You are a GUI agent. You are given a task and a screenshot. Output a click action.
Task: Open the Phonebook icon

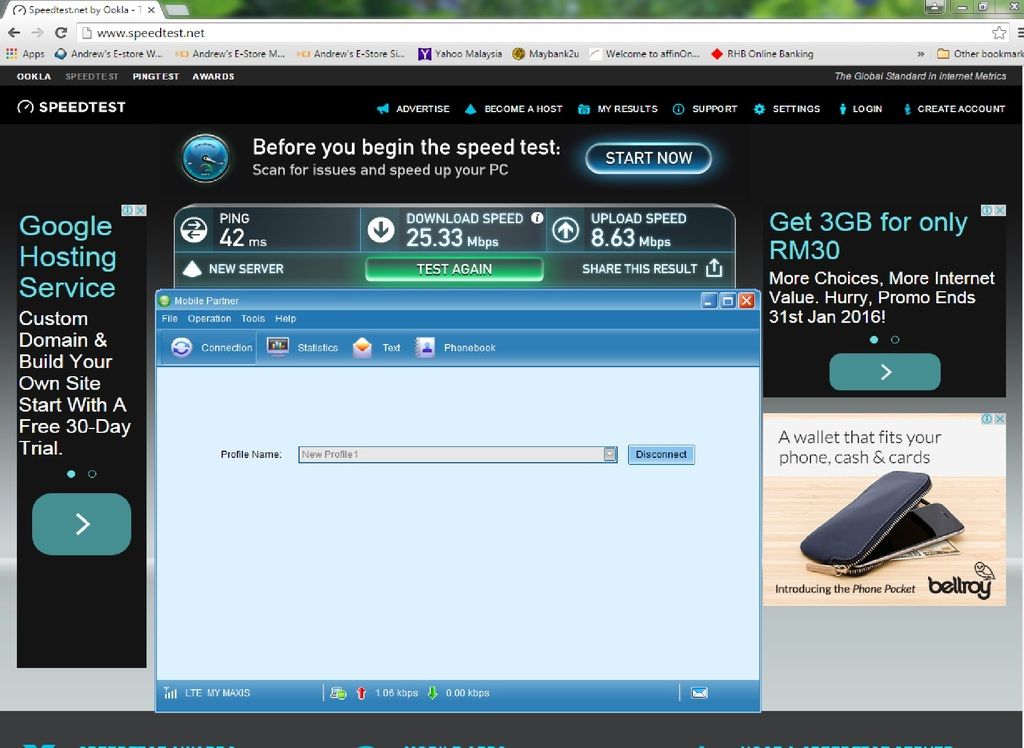(x=425, y=347)
